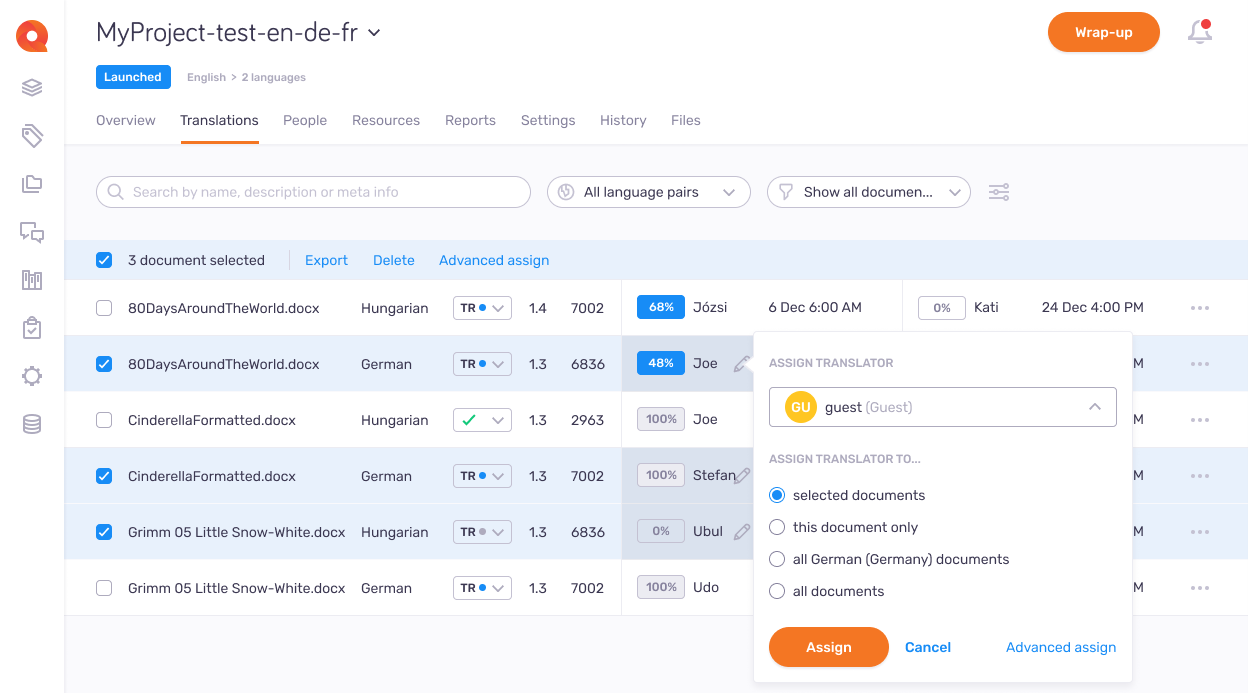This screenshot has width=1248, height=693.
Task: Expand the 'Show all documents' filter dropdown
Action: coord(868,191)
